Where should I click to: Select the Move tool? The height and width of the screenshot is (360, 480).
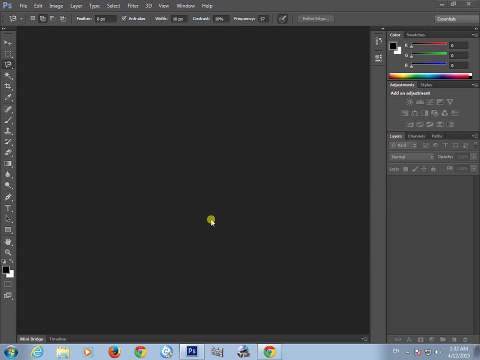[x=8, y=43]
